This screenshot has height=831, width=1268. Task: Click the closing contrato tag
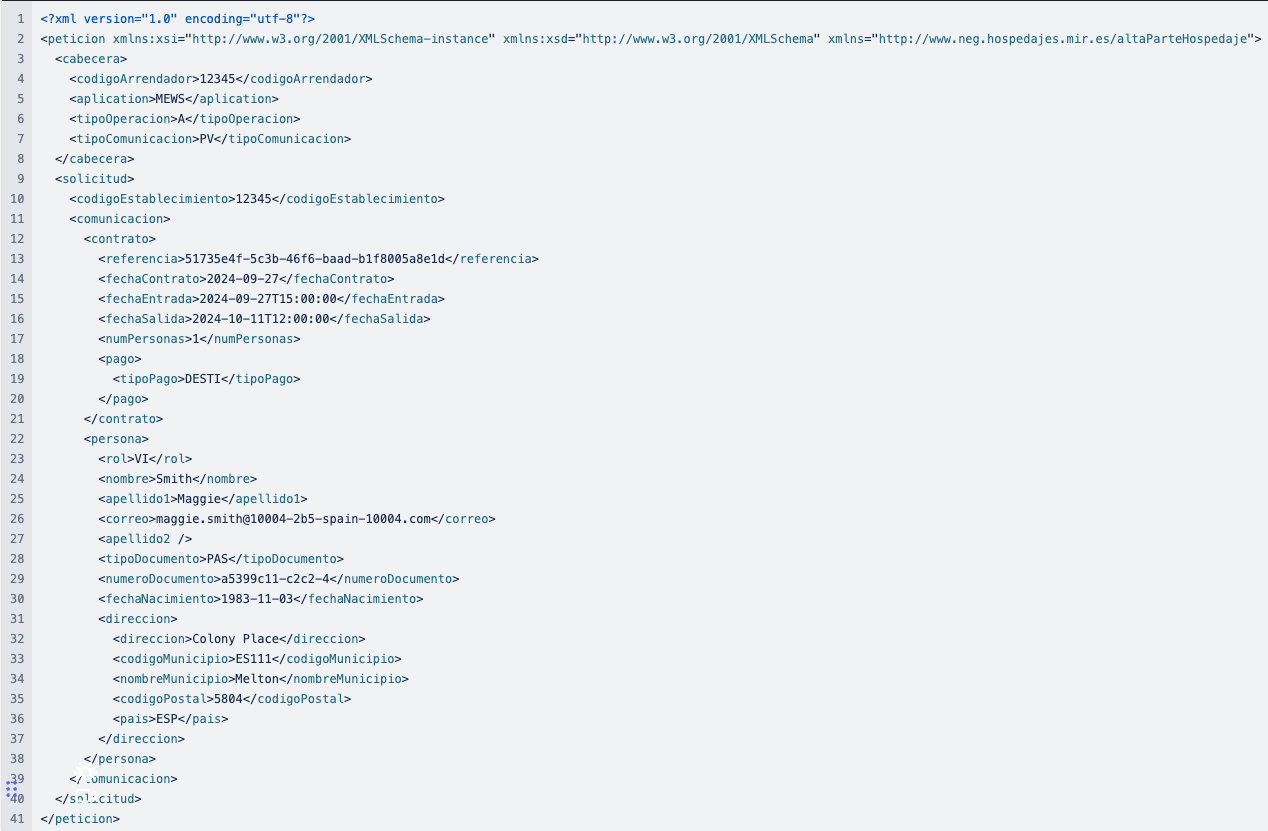123,419
